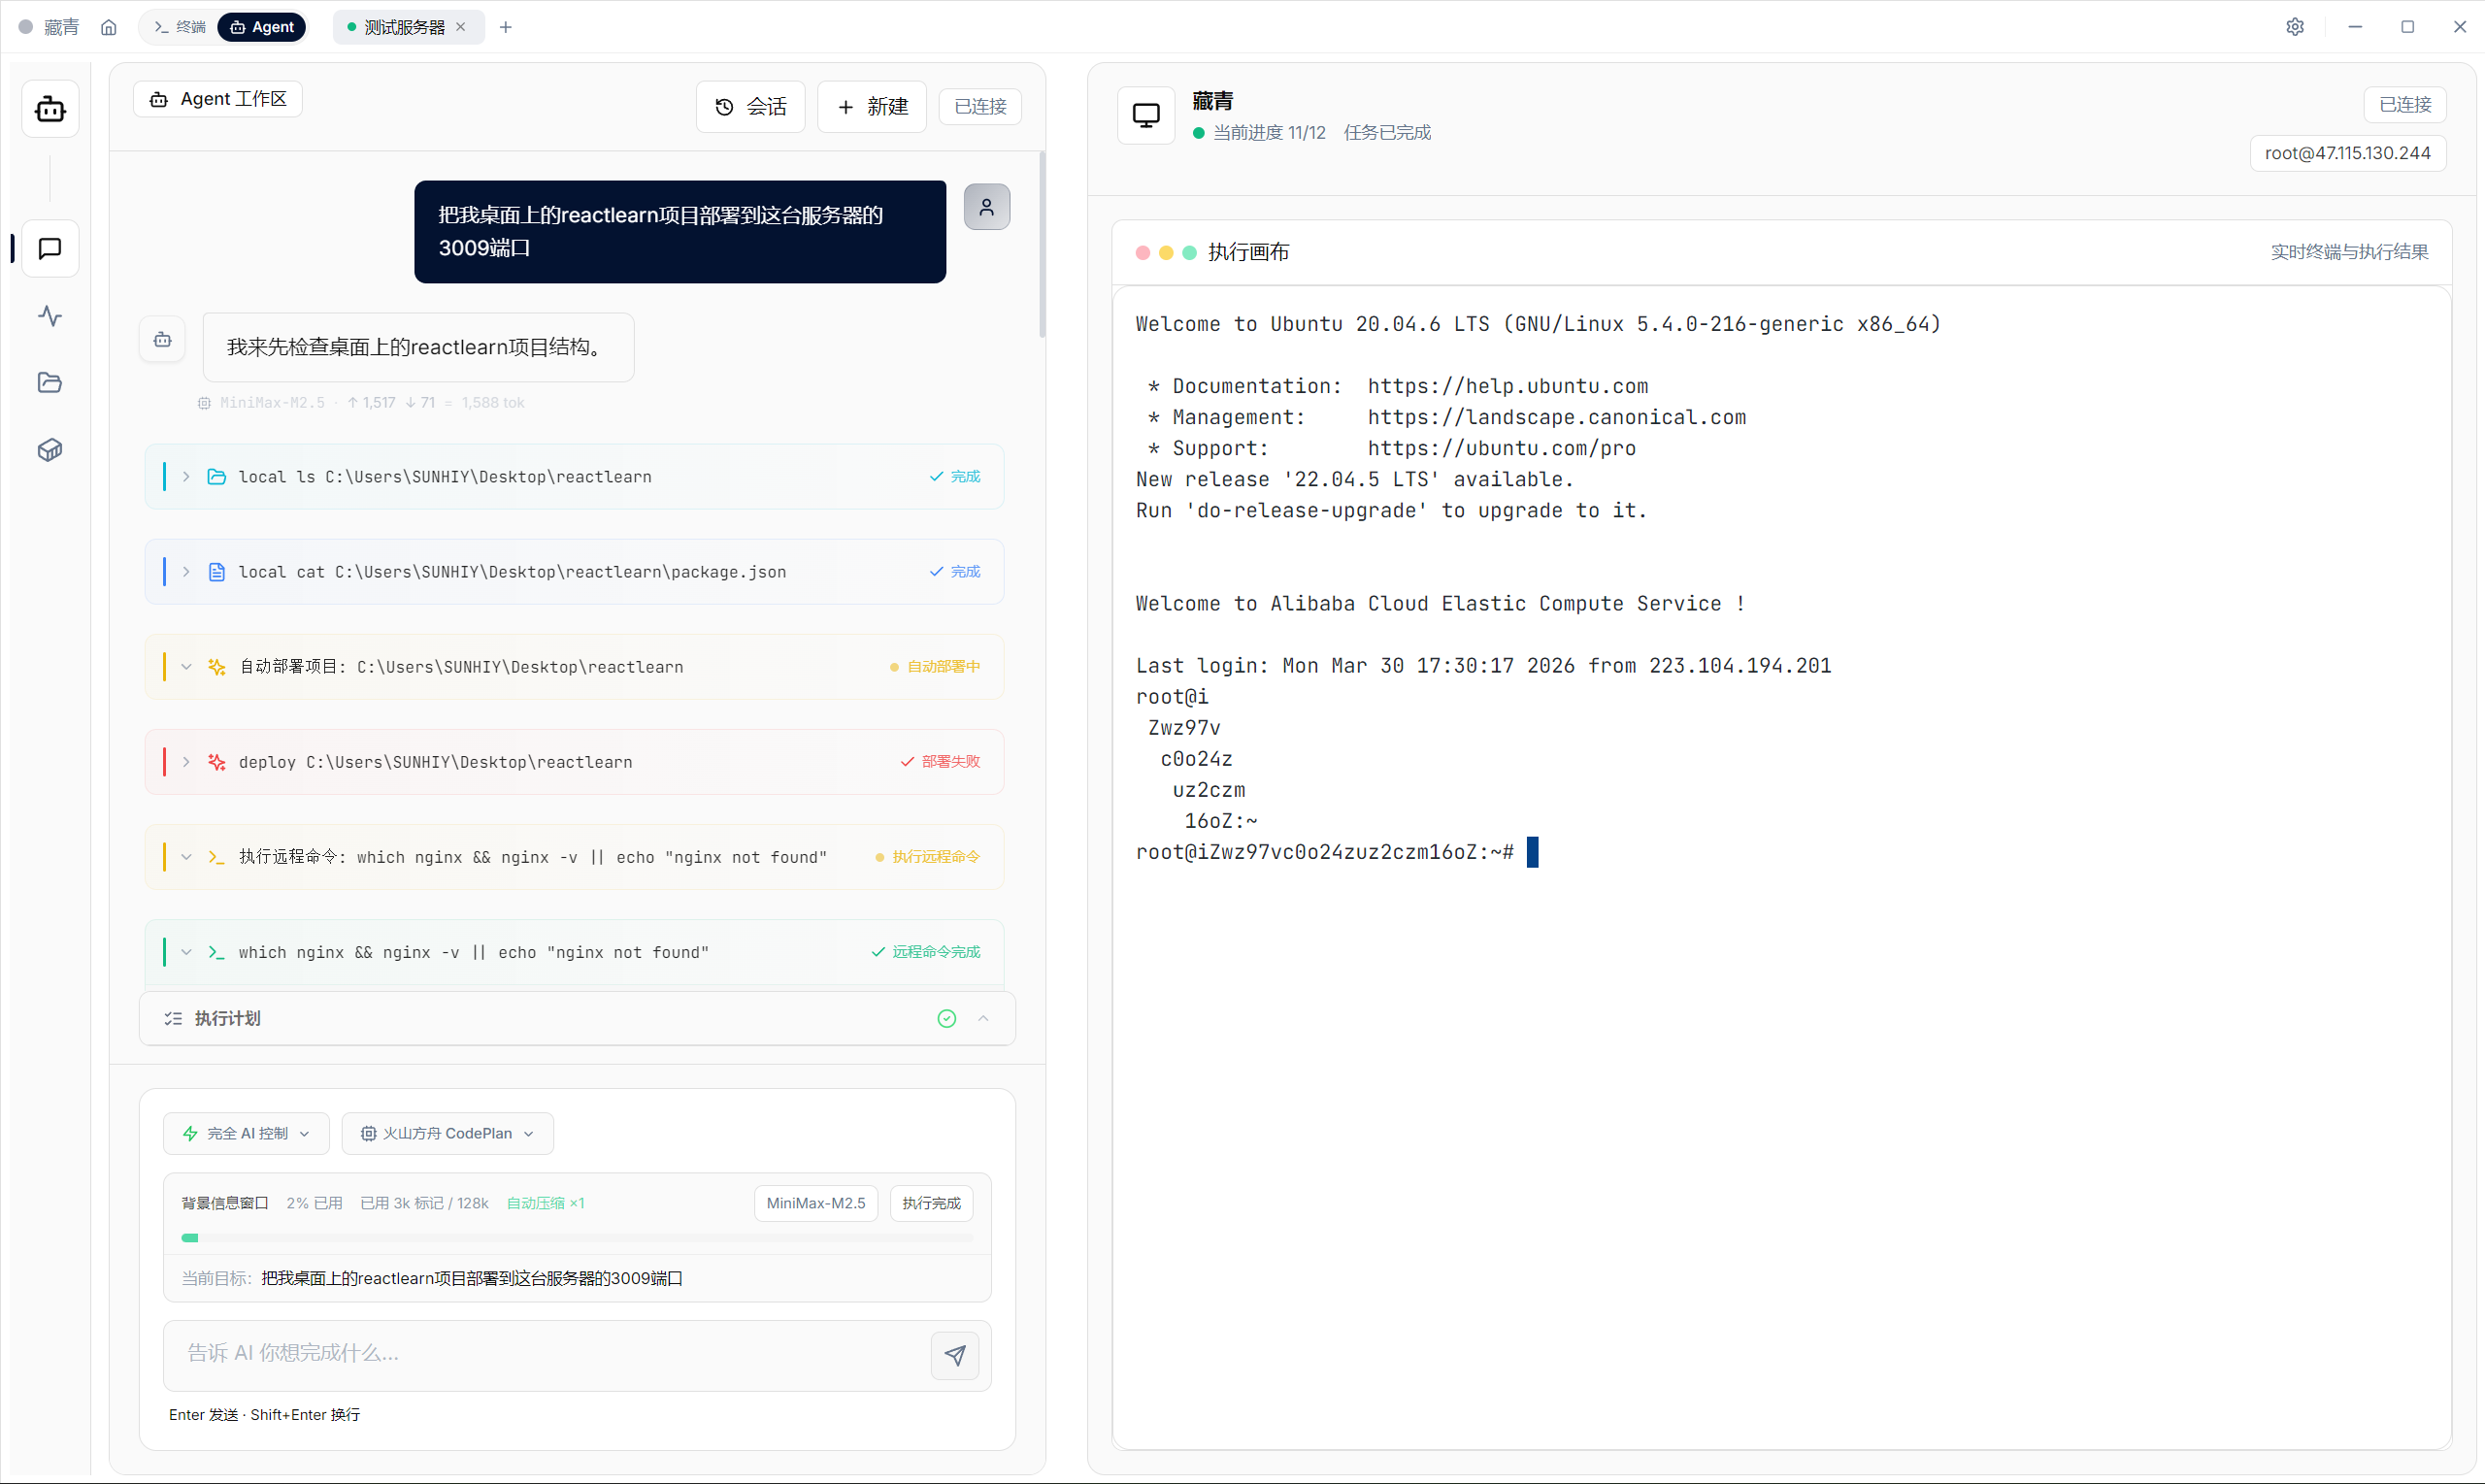Open the file browser folder icon in sidebar
The width and height of the screenshot is (2485, 1484).
click(x=50, y=383)
